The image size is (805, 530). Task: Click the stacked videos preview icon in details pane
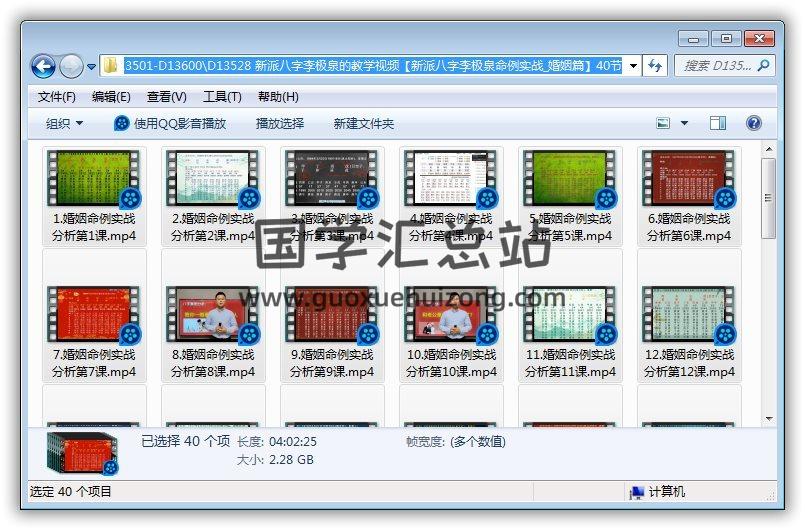coord(82,452)
